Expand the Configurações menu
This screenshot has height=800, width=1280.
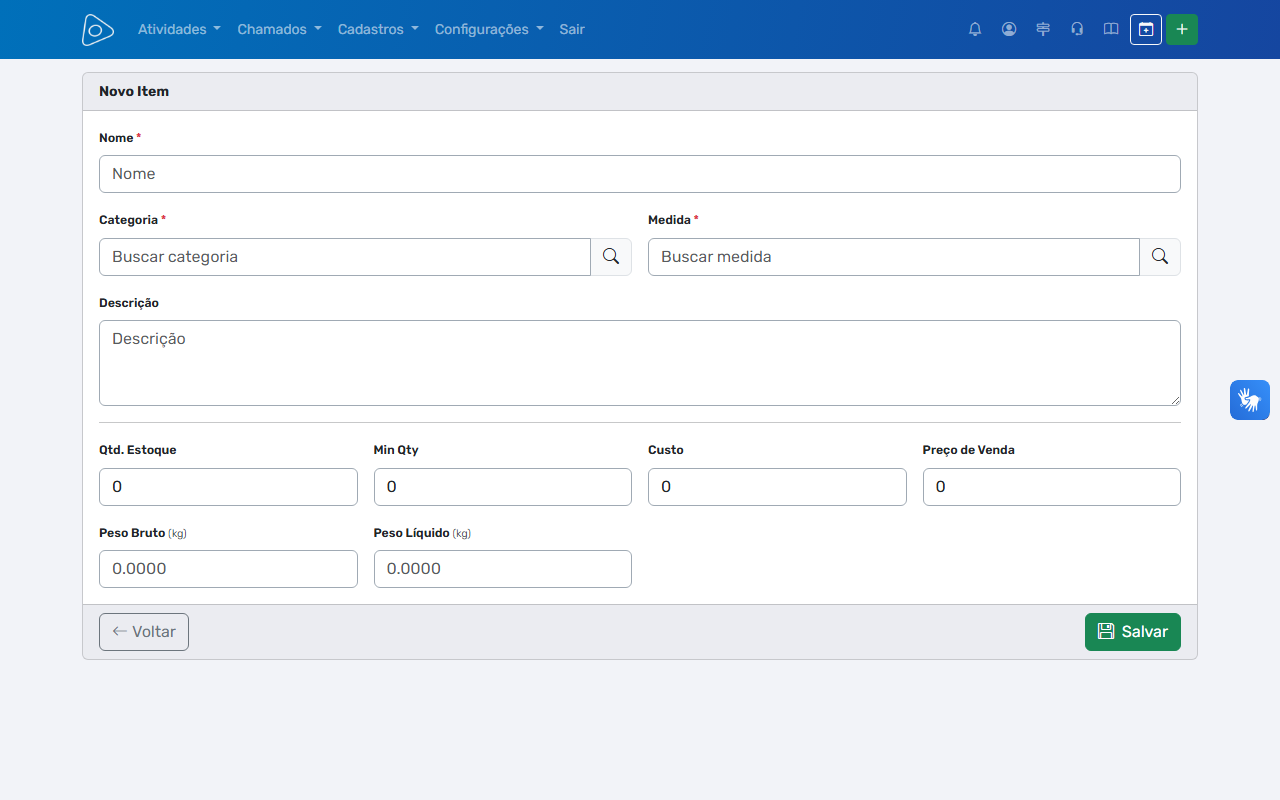[x=489, y=29]
